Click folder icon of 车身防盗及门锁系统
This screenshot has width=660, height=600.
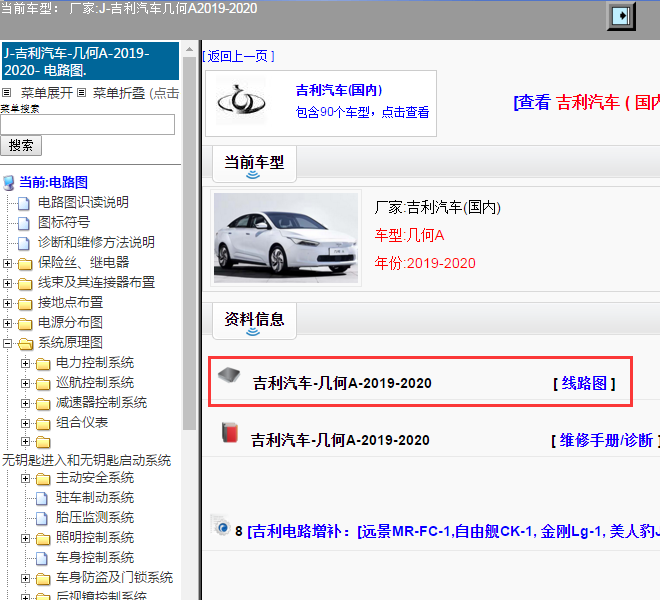coord(43,579)
